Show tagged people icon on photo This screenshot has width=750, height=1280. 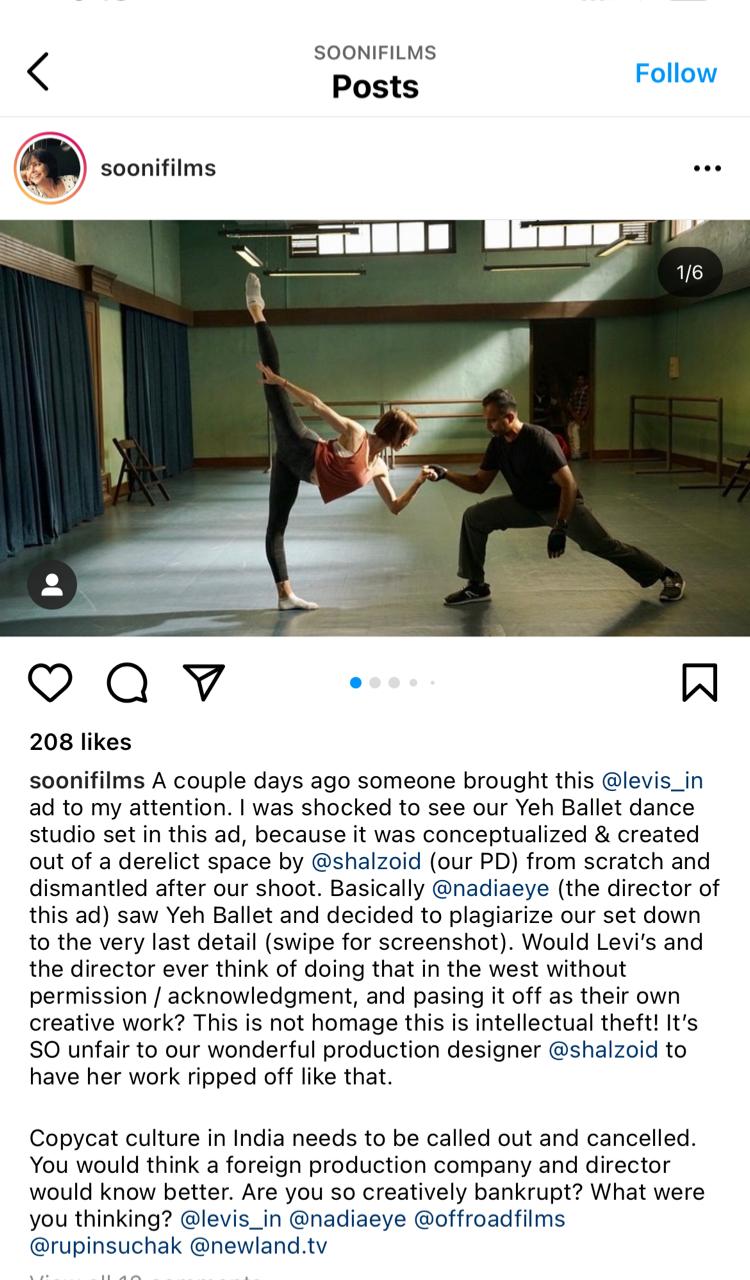tap(52, 585)
